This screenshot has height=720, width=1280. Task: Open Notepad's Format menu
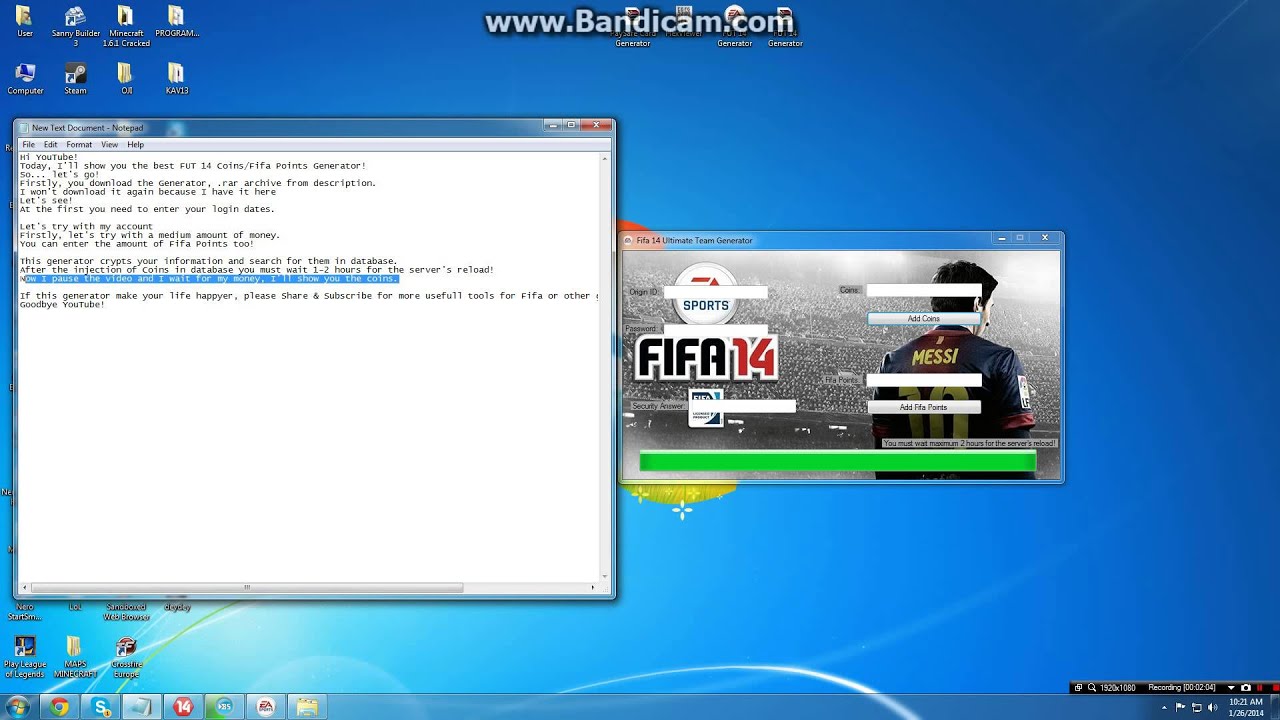click(x=79, y=145)
